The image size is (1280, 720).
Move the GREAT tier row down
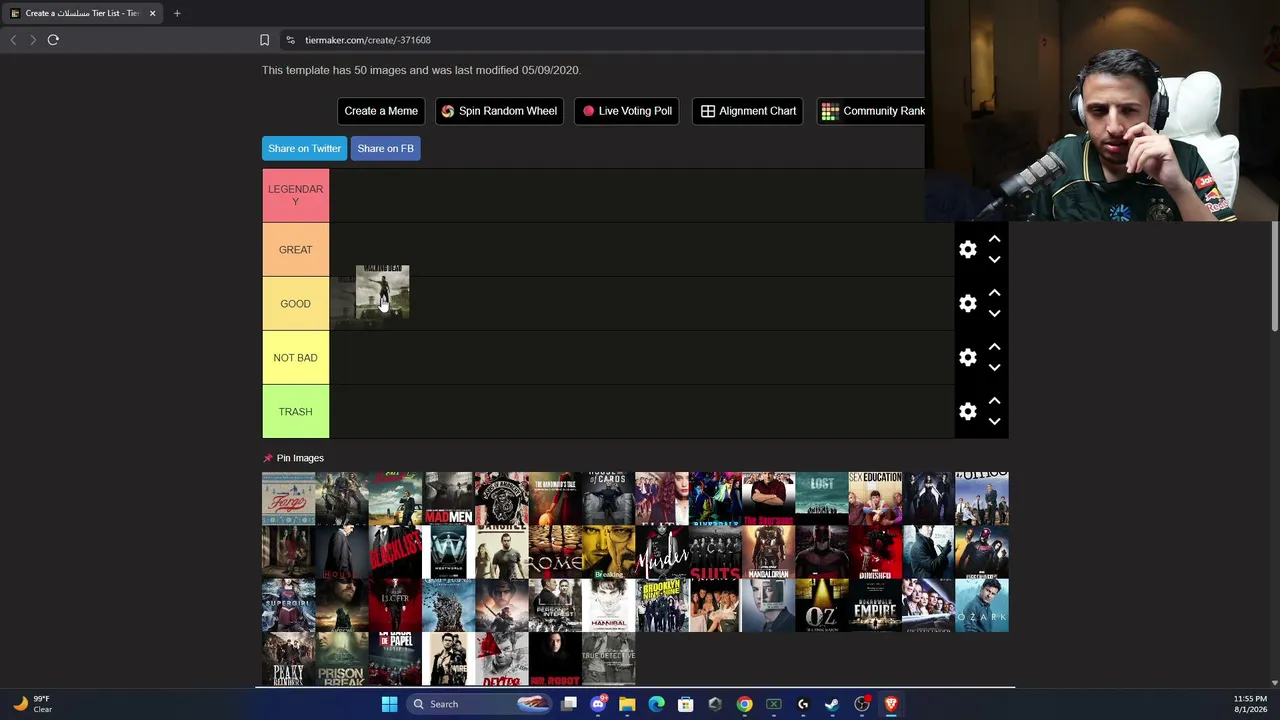click(994, 260)
